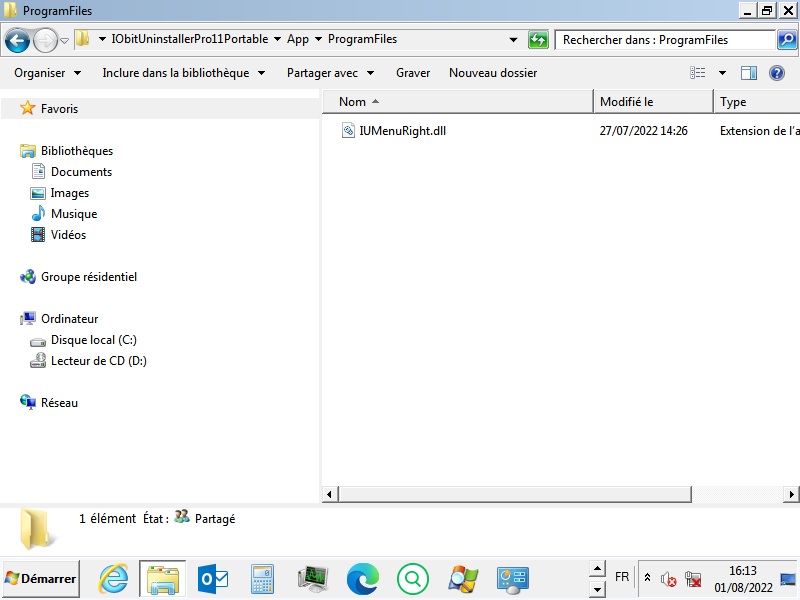The width and height of the screenshot is (800, 600).
Task: Open the recent pages dropdown arrow
Action: [64, 41]
